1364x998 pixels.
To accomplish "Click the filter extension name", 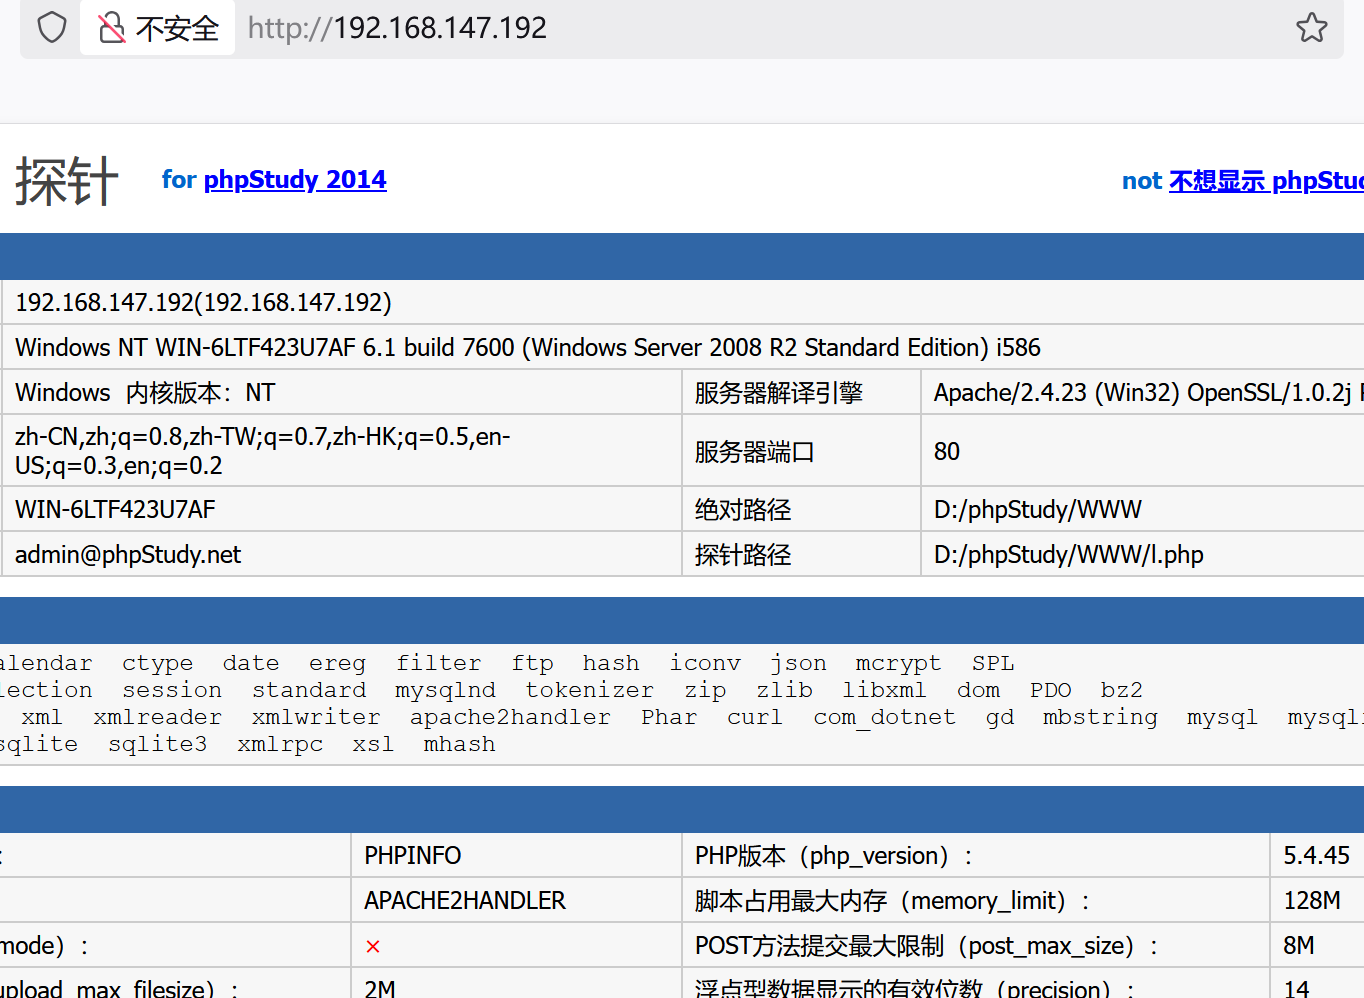I will tap(439, 663).
